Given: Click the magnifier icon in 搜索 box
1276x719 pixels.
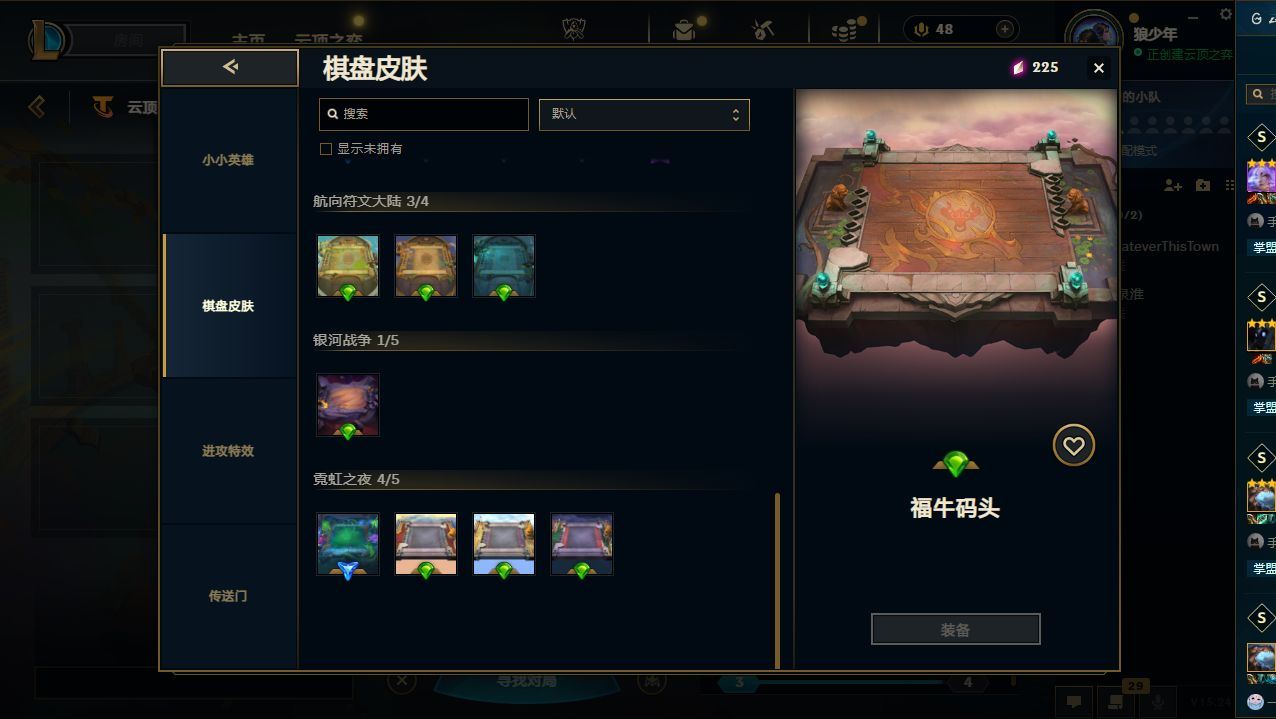Looking at the screenshot, I should point(333,114).
